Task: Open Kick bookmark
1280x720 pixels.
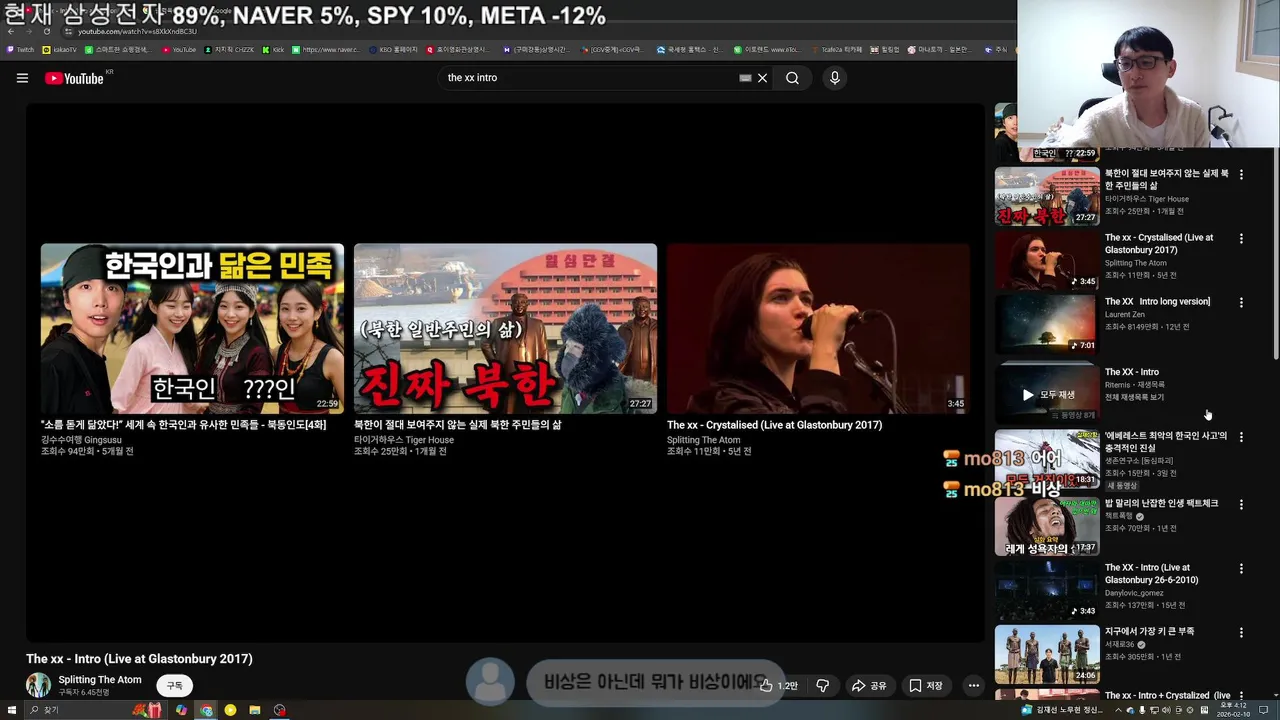Action: click(x=273, y=49)
